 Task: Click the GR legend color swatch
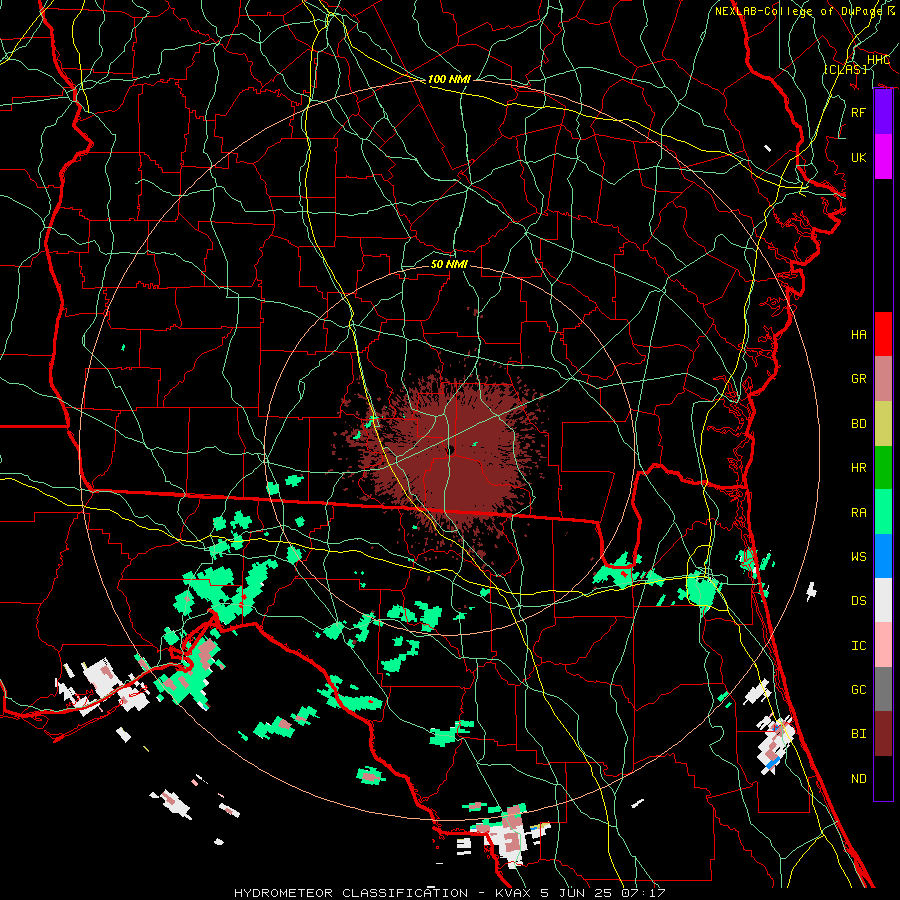883,378
